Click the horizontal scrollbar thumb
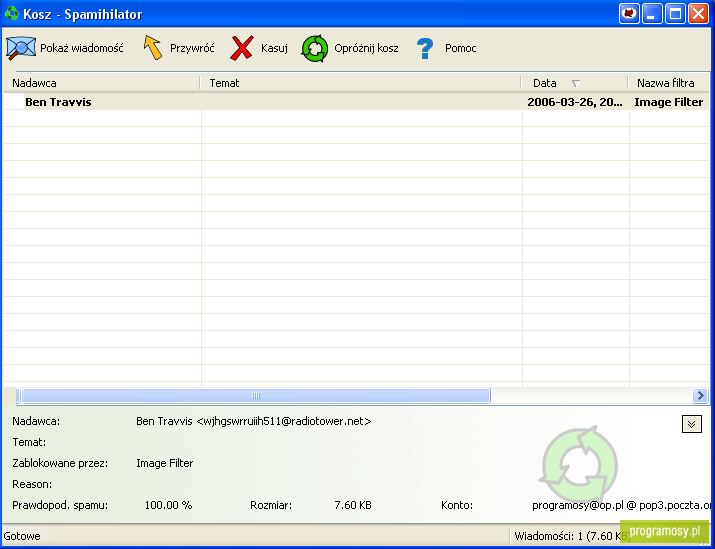 (256, 395)
